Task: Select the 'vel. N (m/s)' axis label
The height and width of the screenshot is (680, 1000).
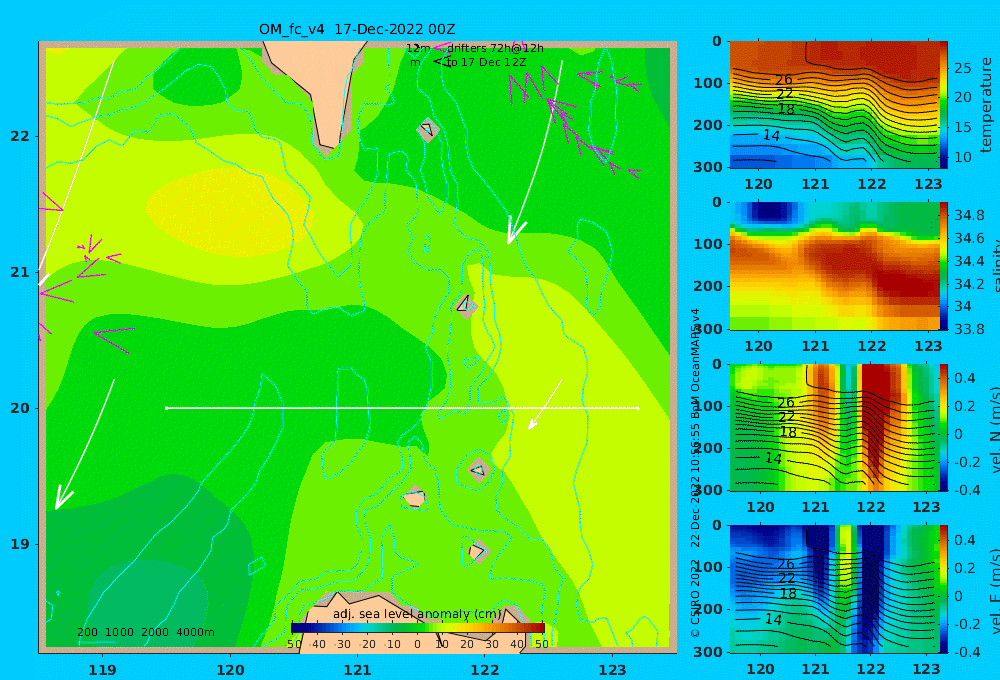Action: point(995,429)
